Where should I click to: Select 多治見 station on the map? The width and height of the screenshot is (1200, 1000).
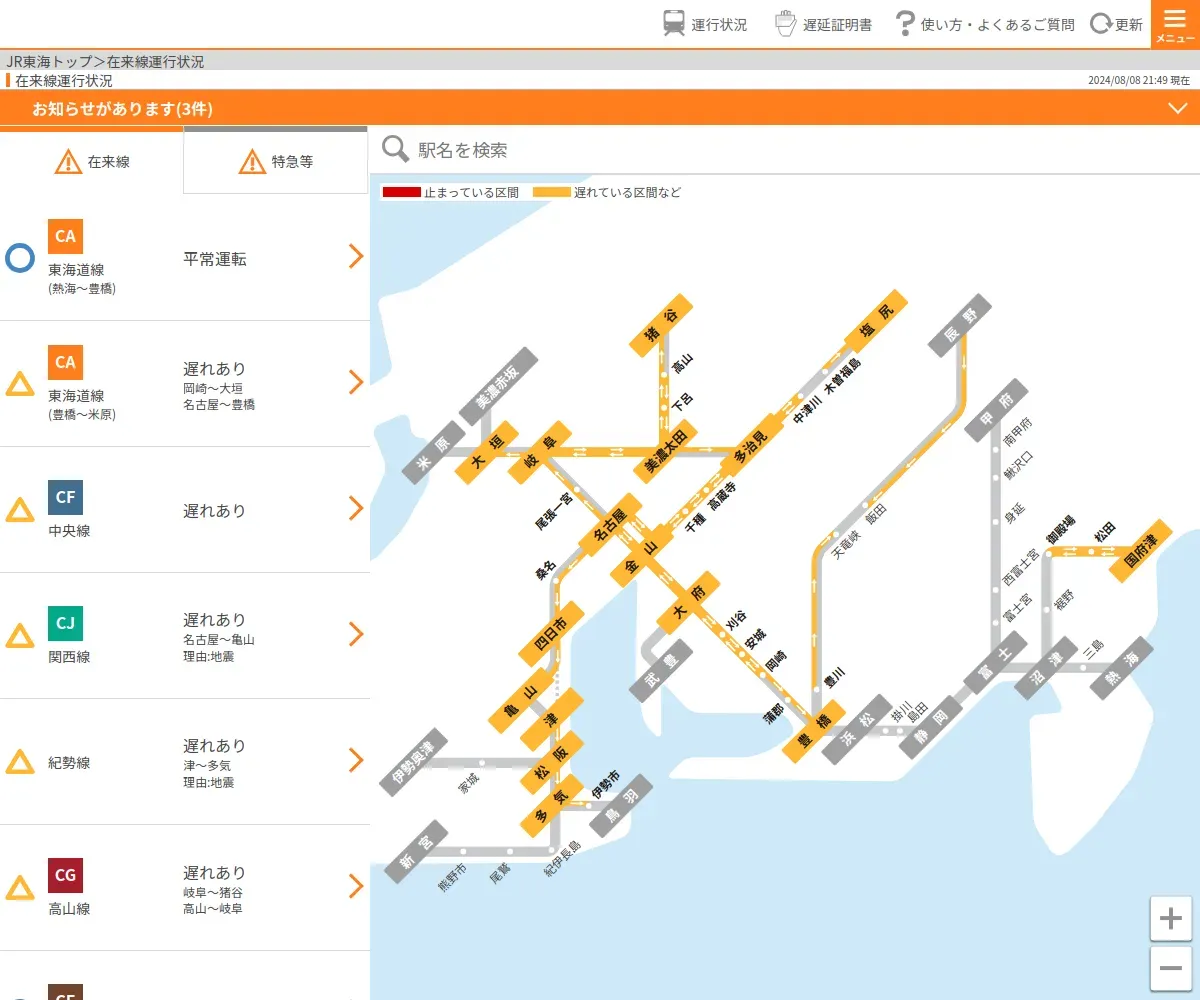coord(750,443)
